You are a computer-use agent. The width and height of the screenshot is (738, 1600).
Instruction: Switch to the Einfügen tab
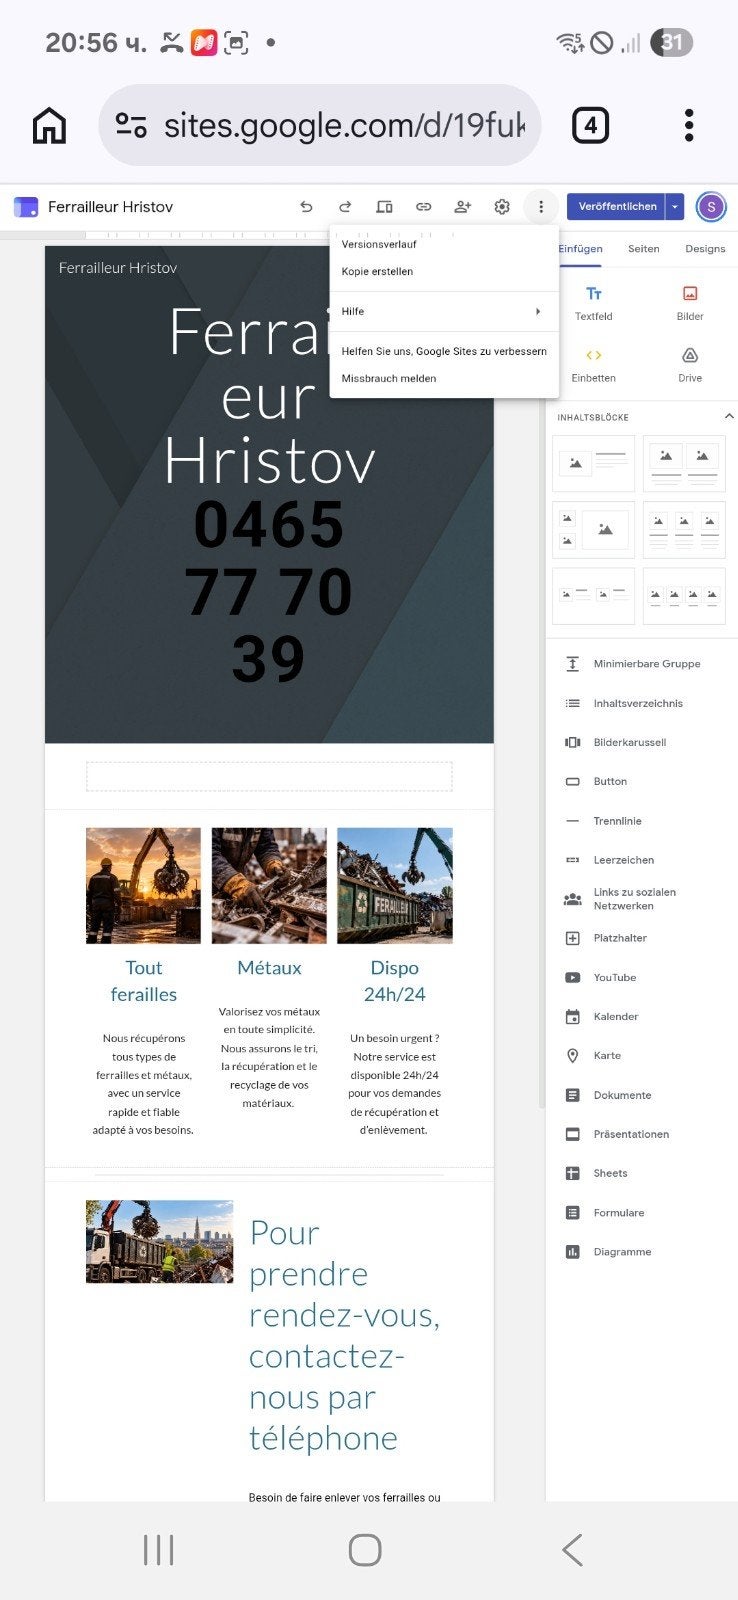coord(580,249)
